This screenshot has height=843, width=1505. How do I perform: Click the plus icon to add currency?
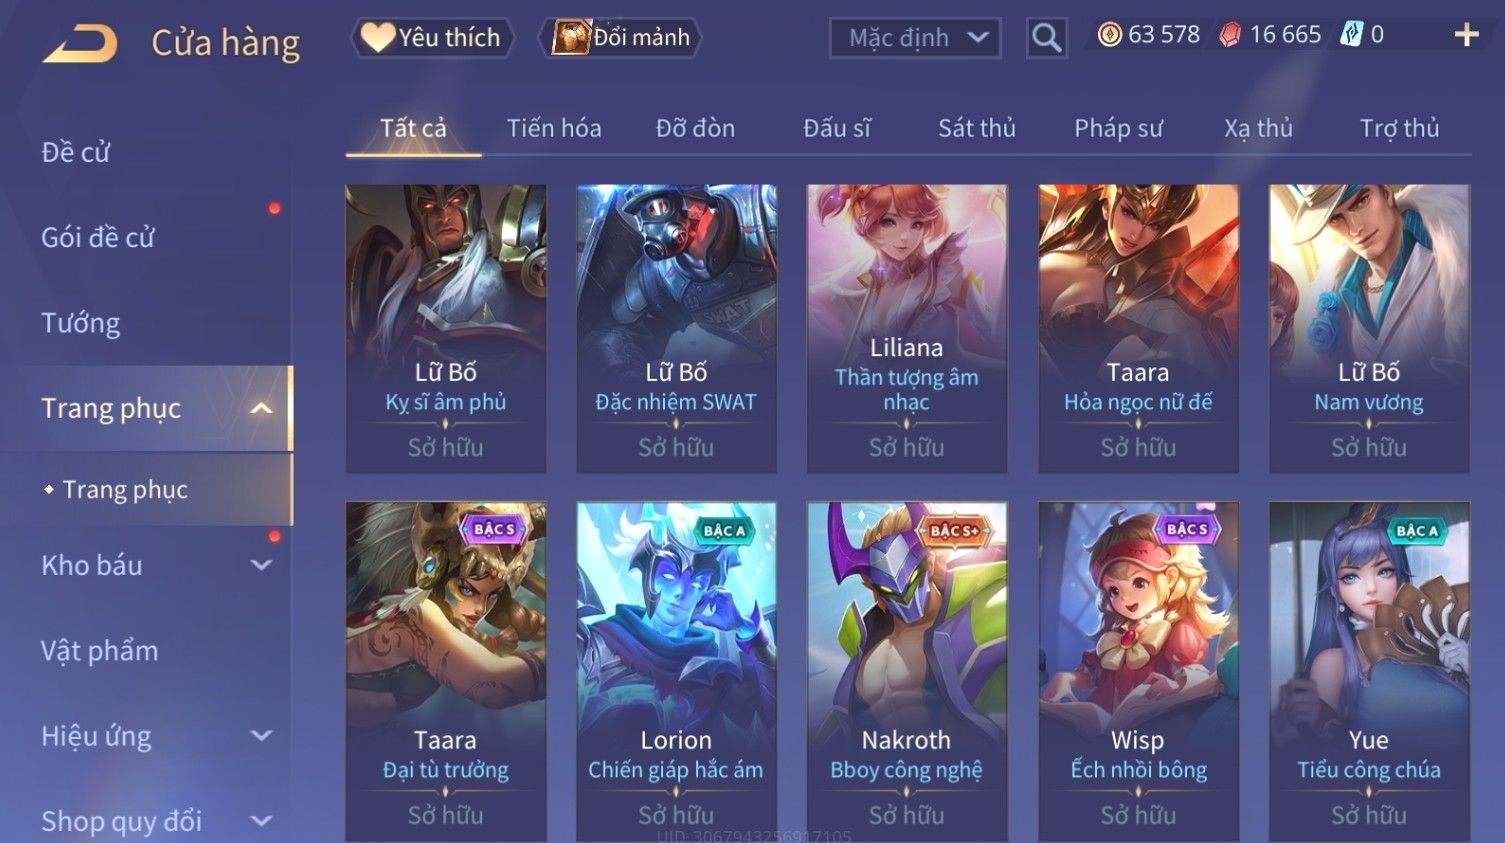[1466, 35]
